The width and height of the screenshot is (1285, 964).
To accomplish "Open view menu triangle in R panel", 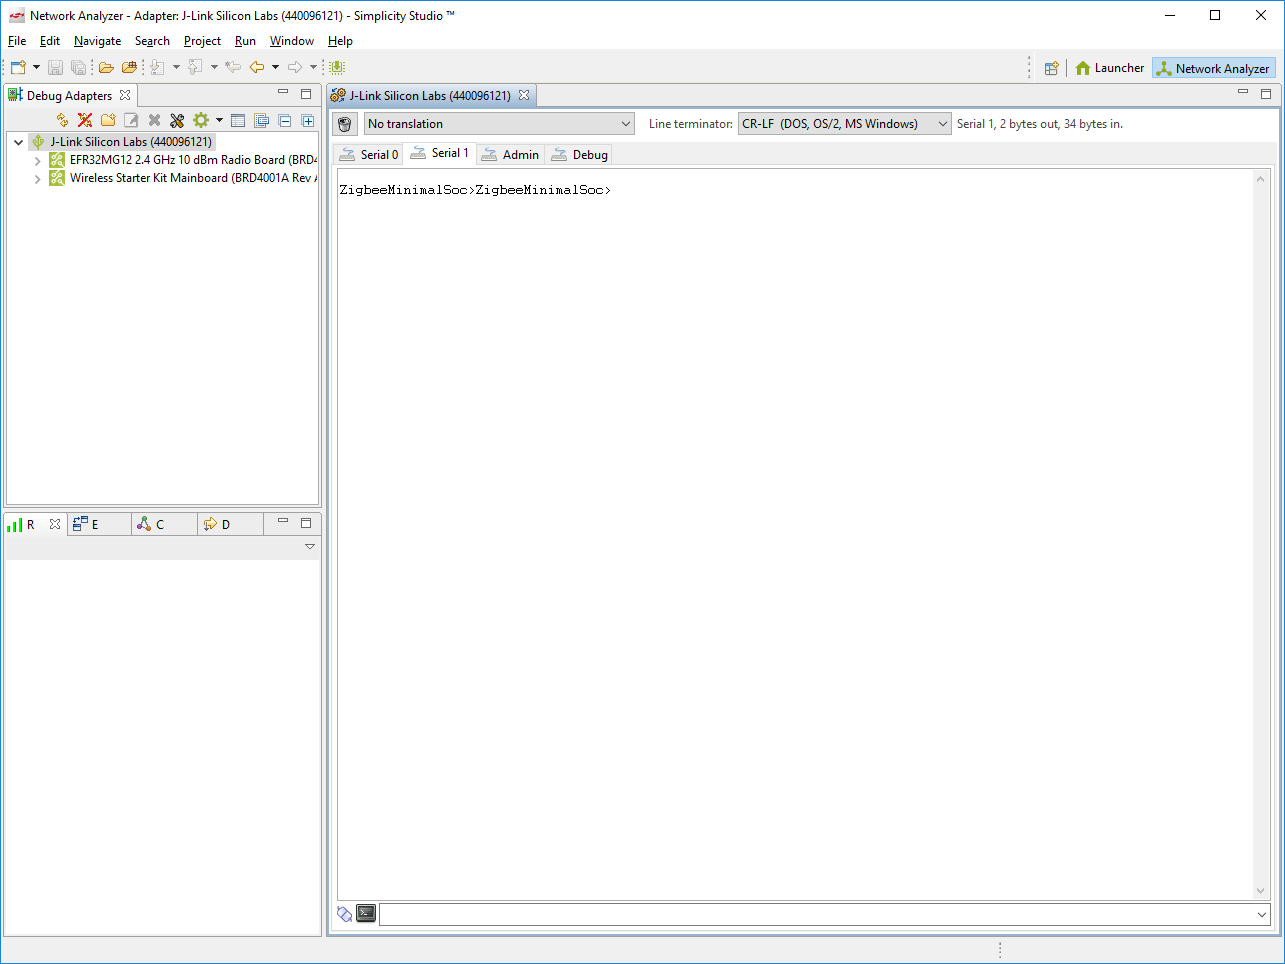I will point(310,546).
